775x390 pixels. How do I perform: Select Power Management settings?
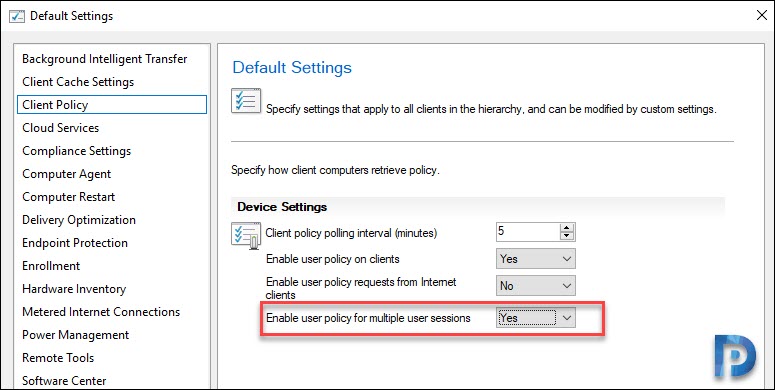point(76,335)
